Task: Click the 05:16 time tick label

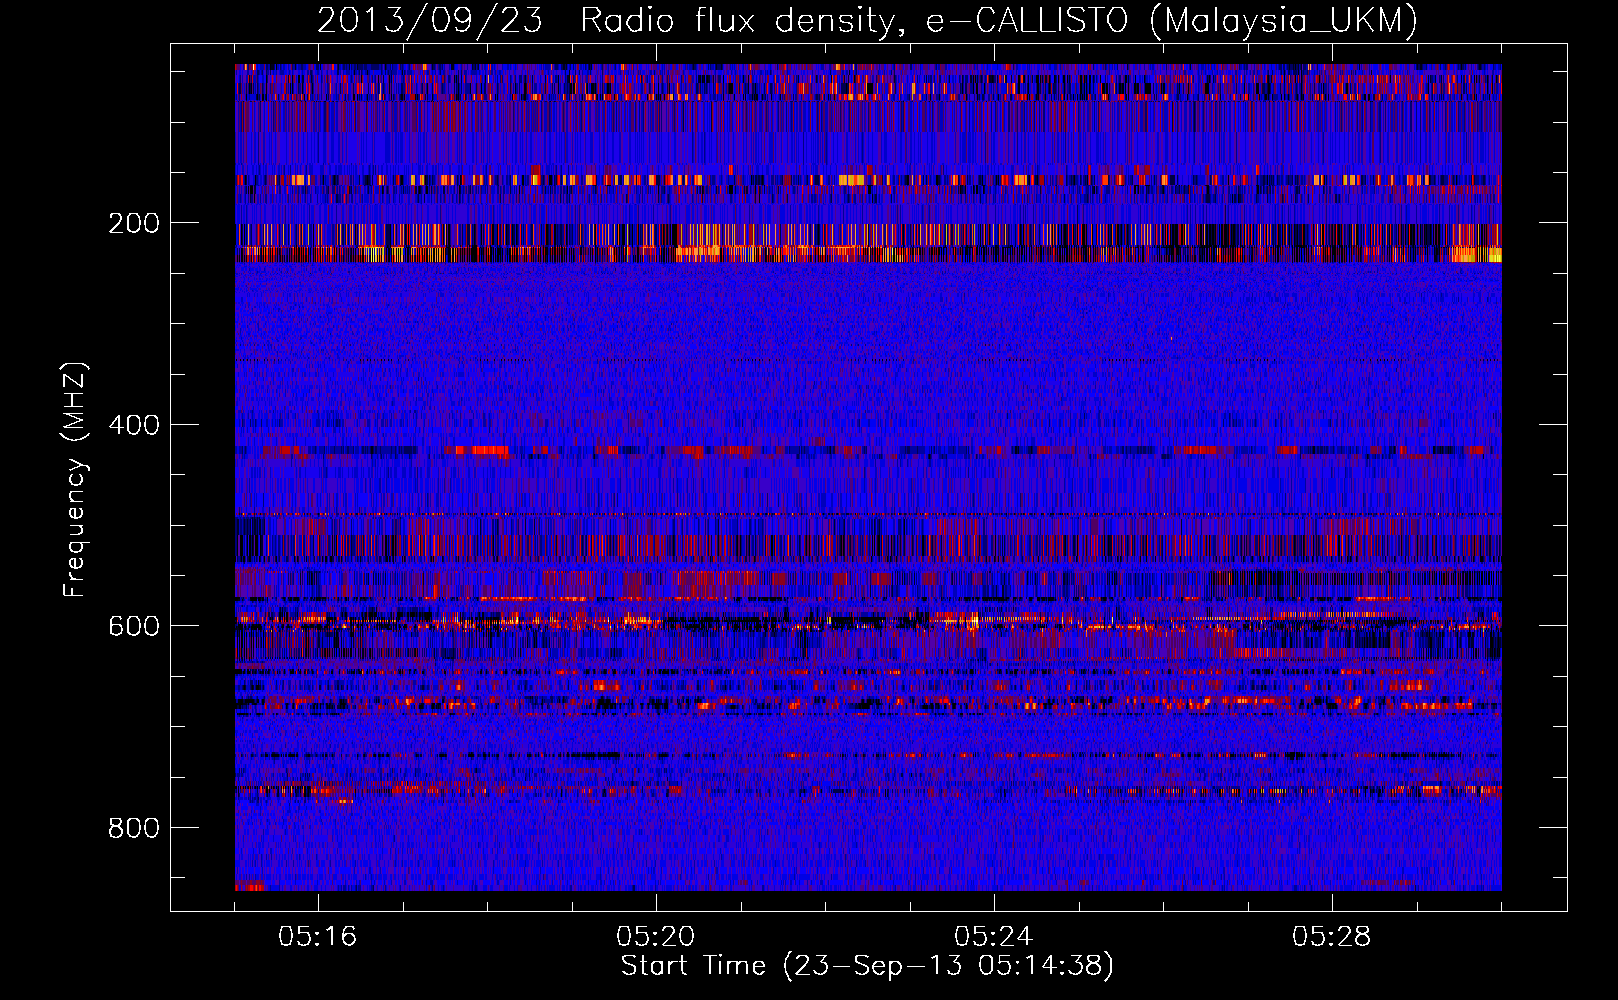Action: coord(318,937)
